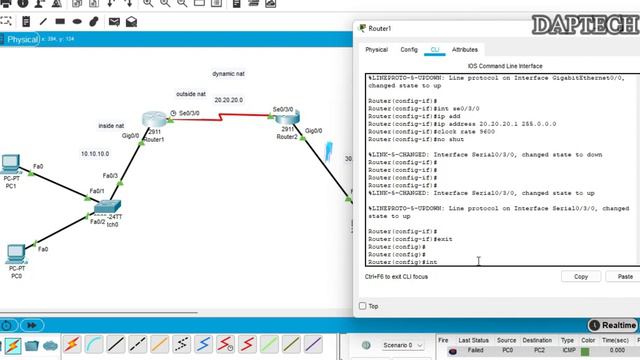Click the Add Simple PDU envelope icon
The height and width of the screenshot is (360, 640).
point(114,22)
